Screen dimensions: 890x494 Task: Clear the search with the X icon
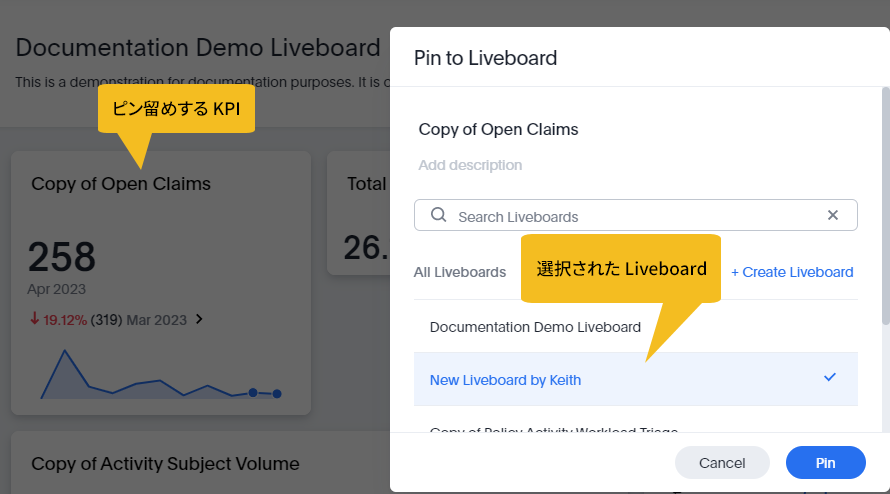833,215
